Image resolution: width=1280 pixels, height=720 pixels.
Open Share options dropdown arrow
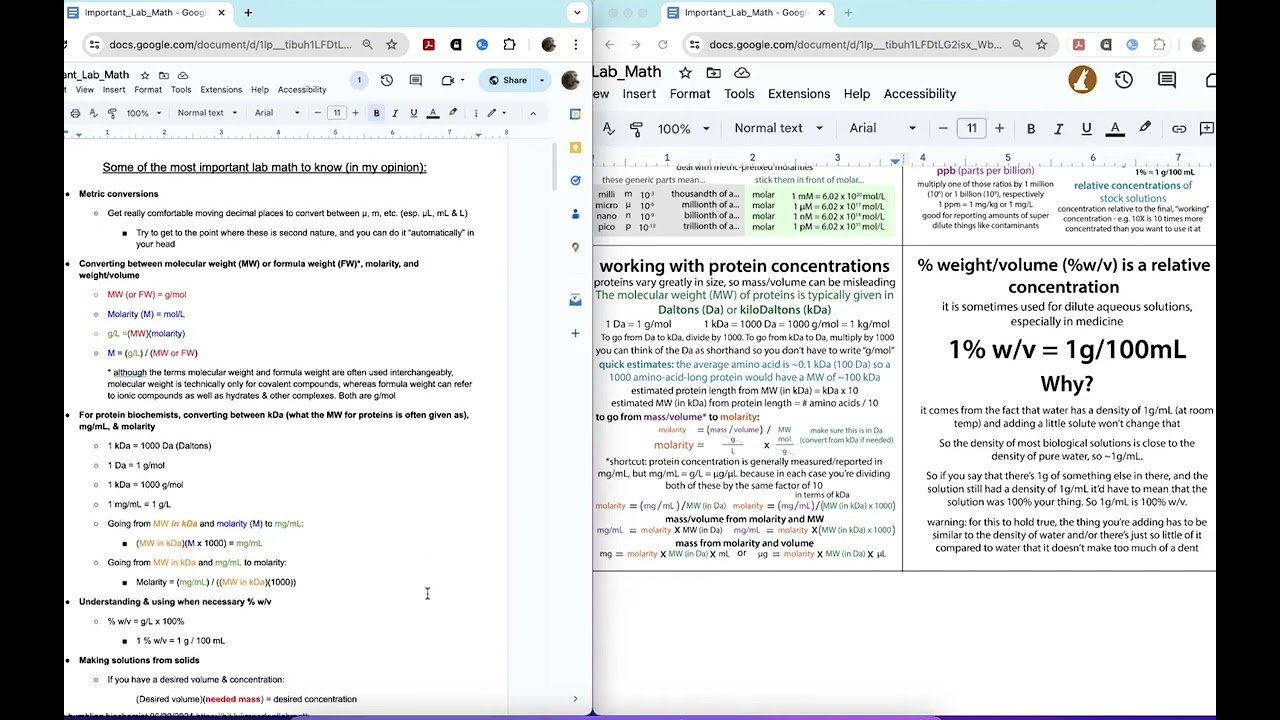click(x=542, y=80)
